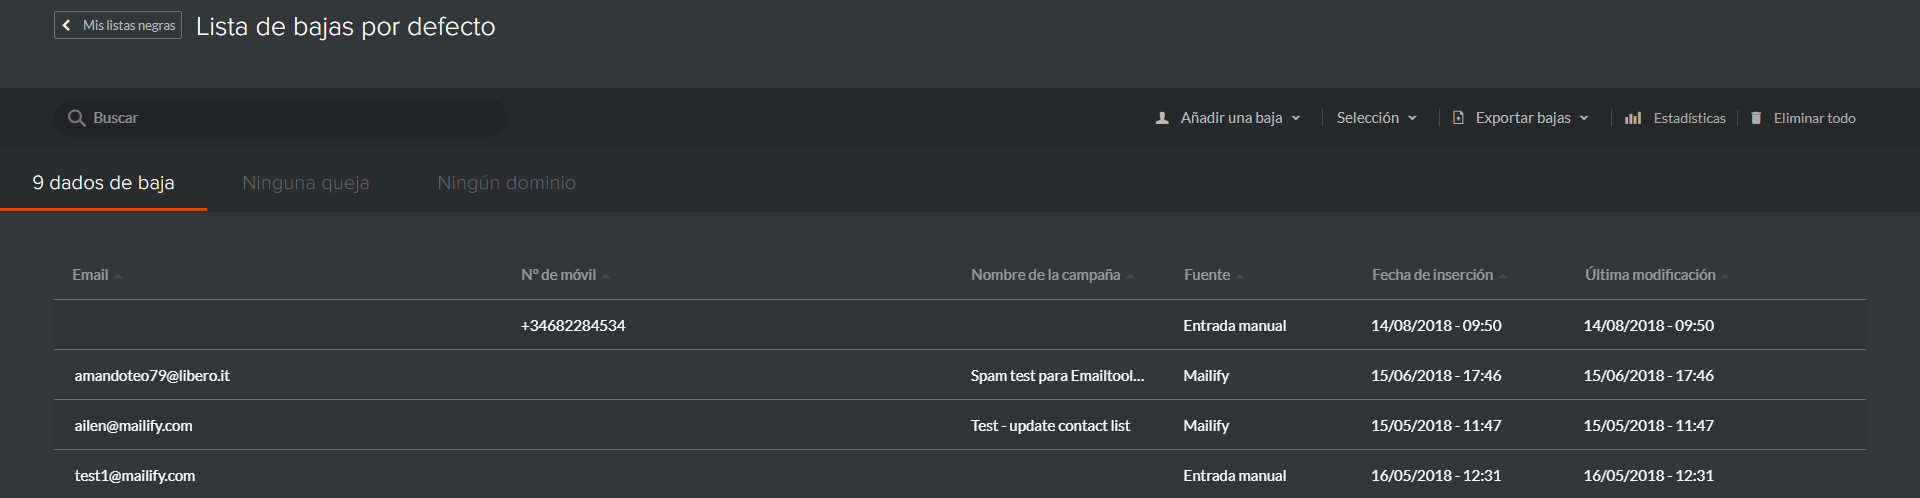Image resolution: width=1920 pixels, height=498 pixels.
Task: Select the 9 dados de baja tab
Action: 104,182
